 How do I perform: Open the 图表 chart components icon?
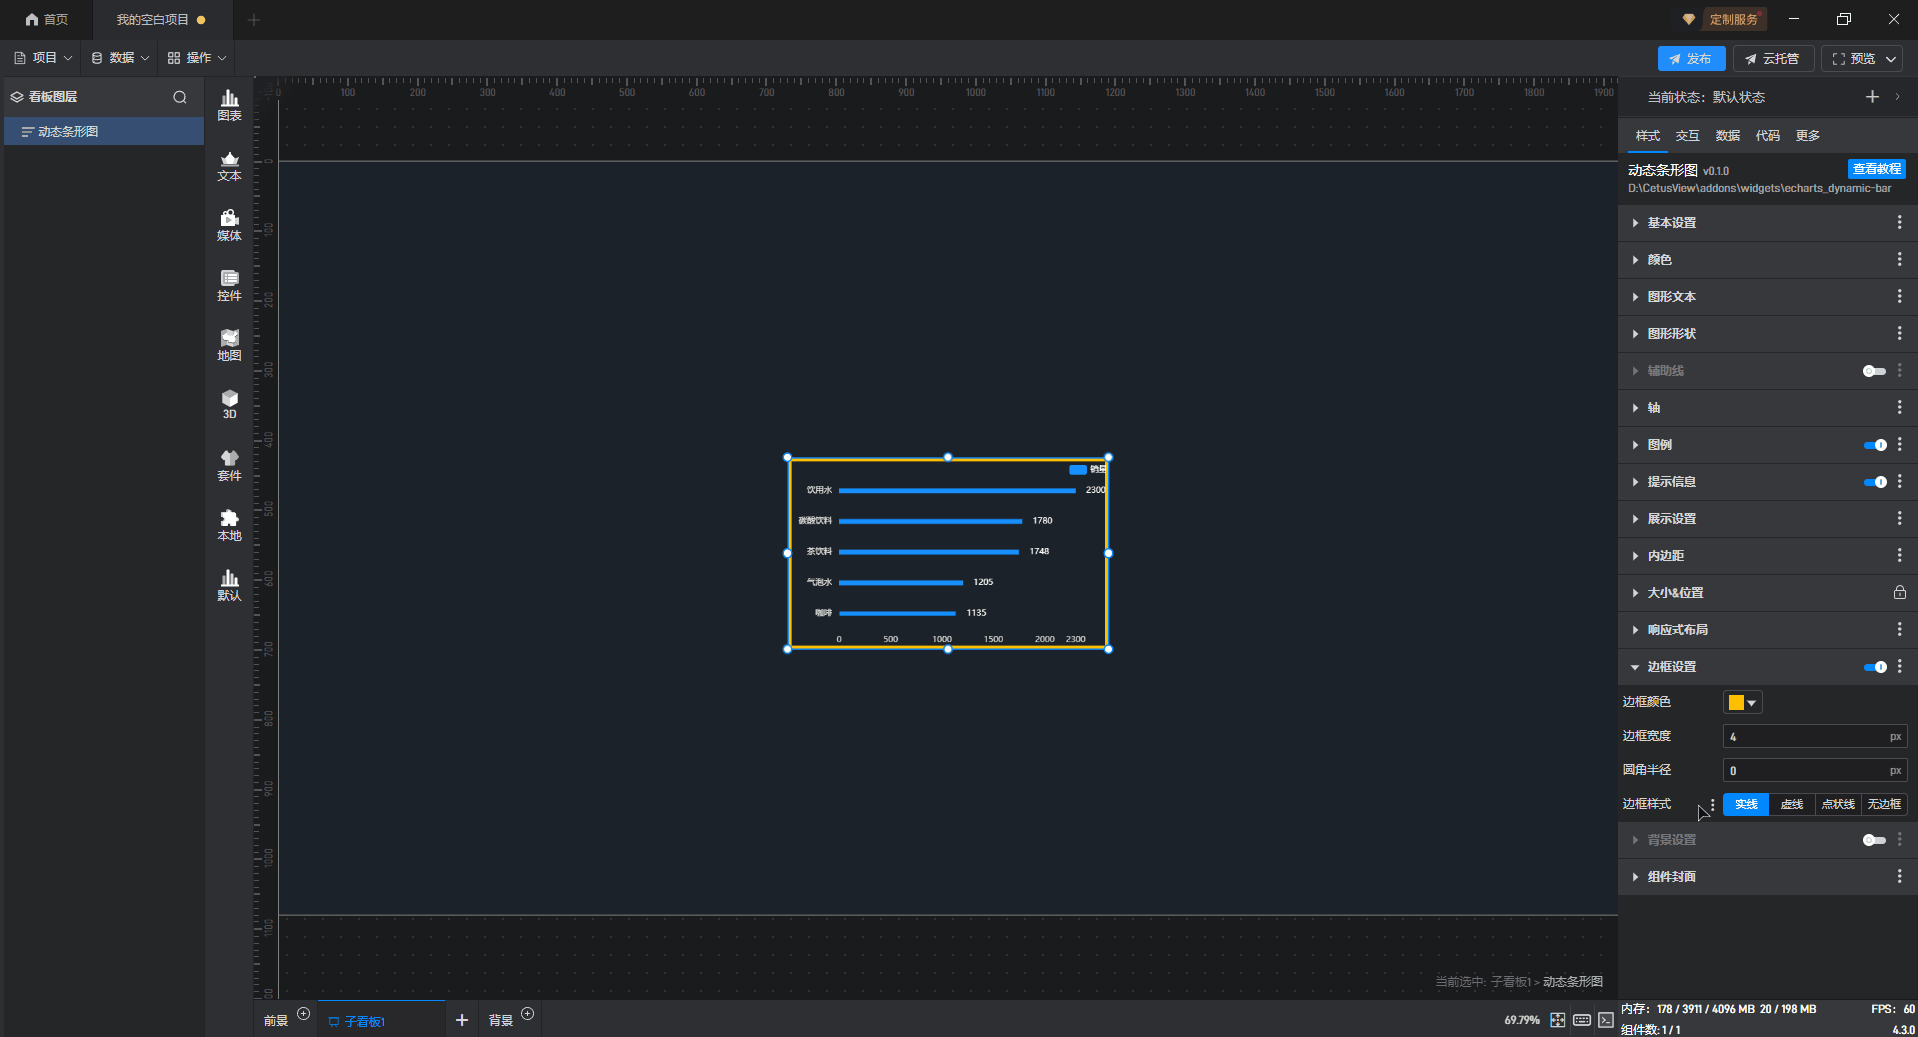pos(229,104)
